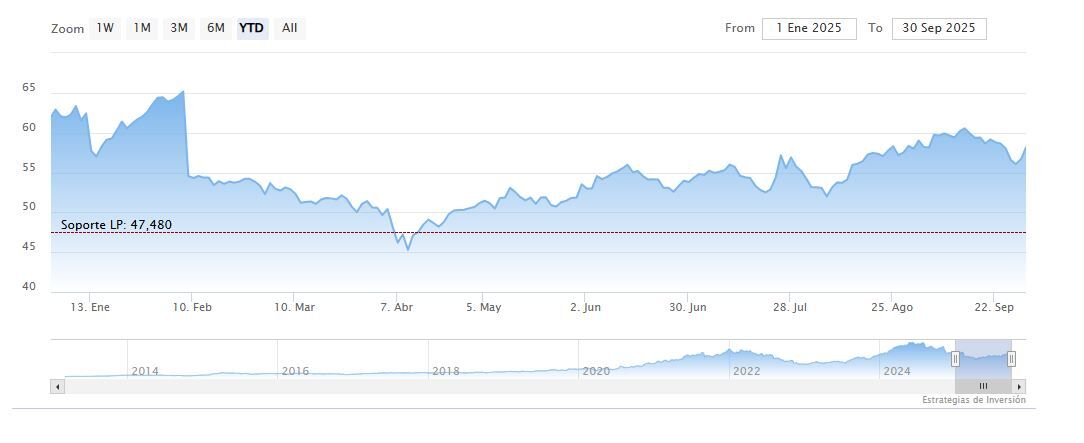Viewport: 1084px width, 443px height.
Task: Set zoom range to 1M
Action: coord(142,28)
